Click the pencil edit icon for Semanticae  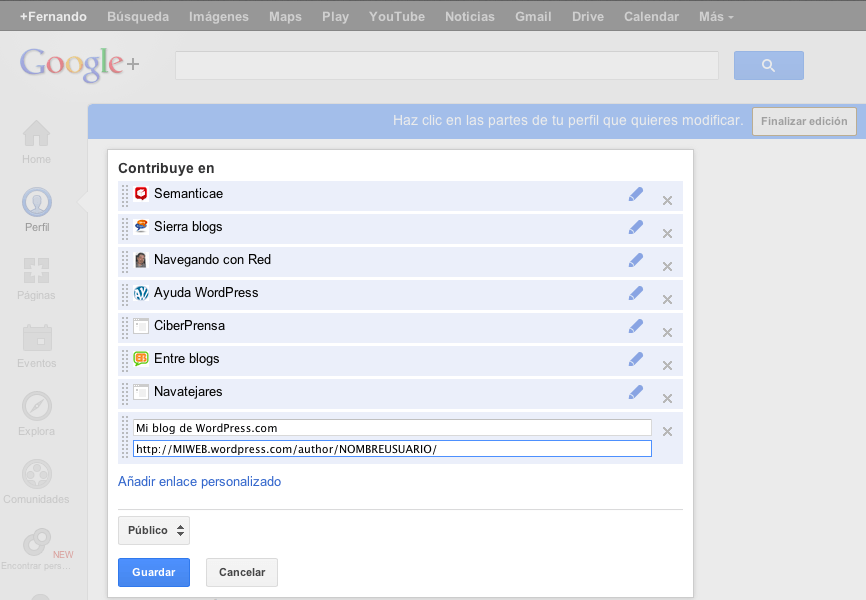point(635,194)
